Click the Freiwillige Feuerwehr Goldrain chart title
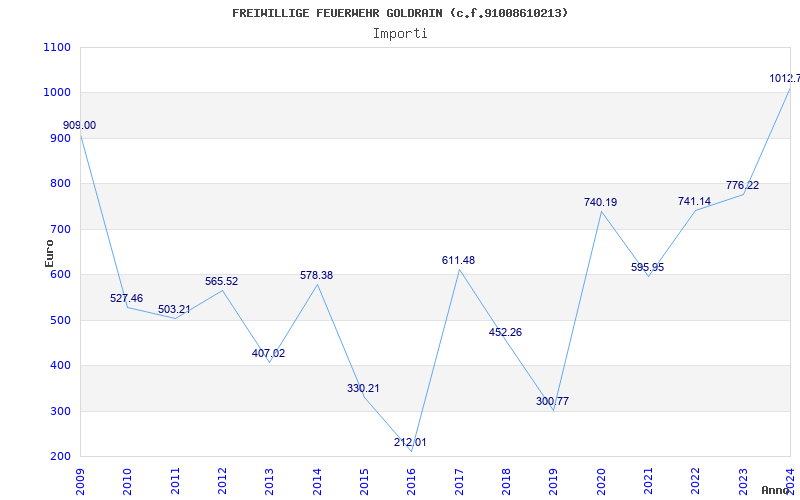 (400, 13)
